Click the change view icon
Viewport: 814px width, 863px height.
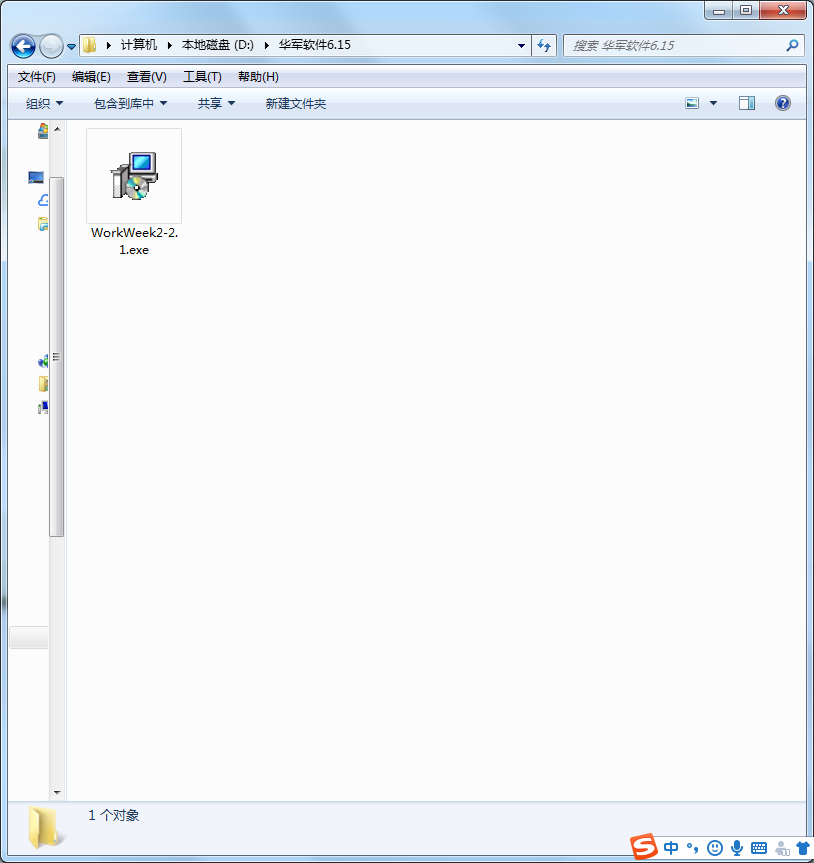coord(692,103)
